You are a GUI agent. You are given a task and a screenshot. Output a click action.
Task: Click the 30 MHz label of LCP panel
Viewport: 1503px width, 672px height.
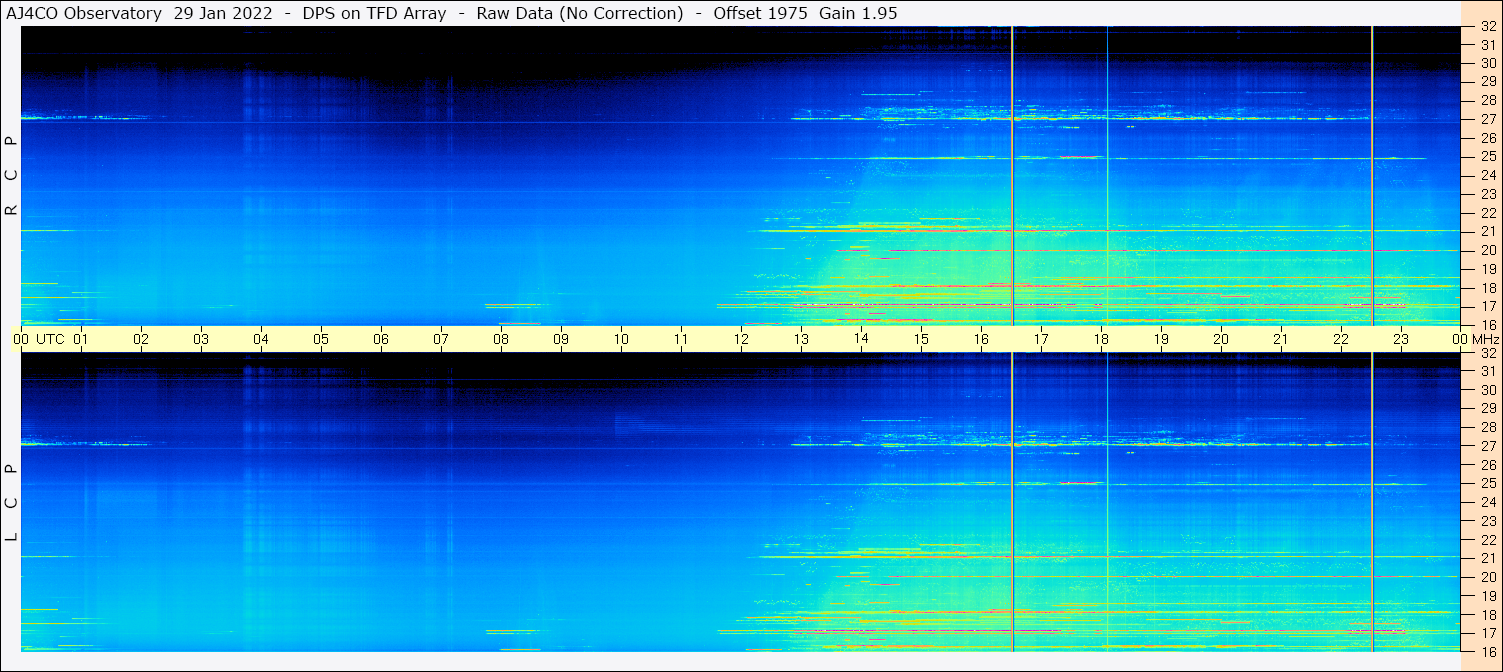pos(1488,390)
